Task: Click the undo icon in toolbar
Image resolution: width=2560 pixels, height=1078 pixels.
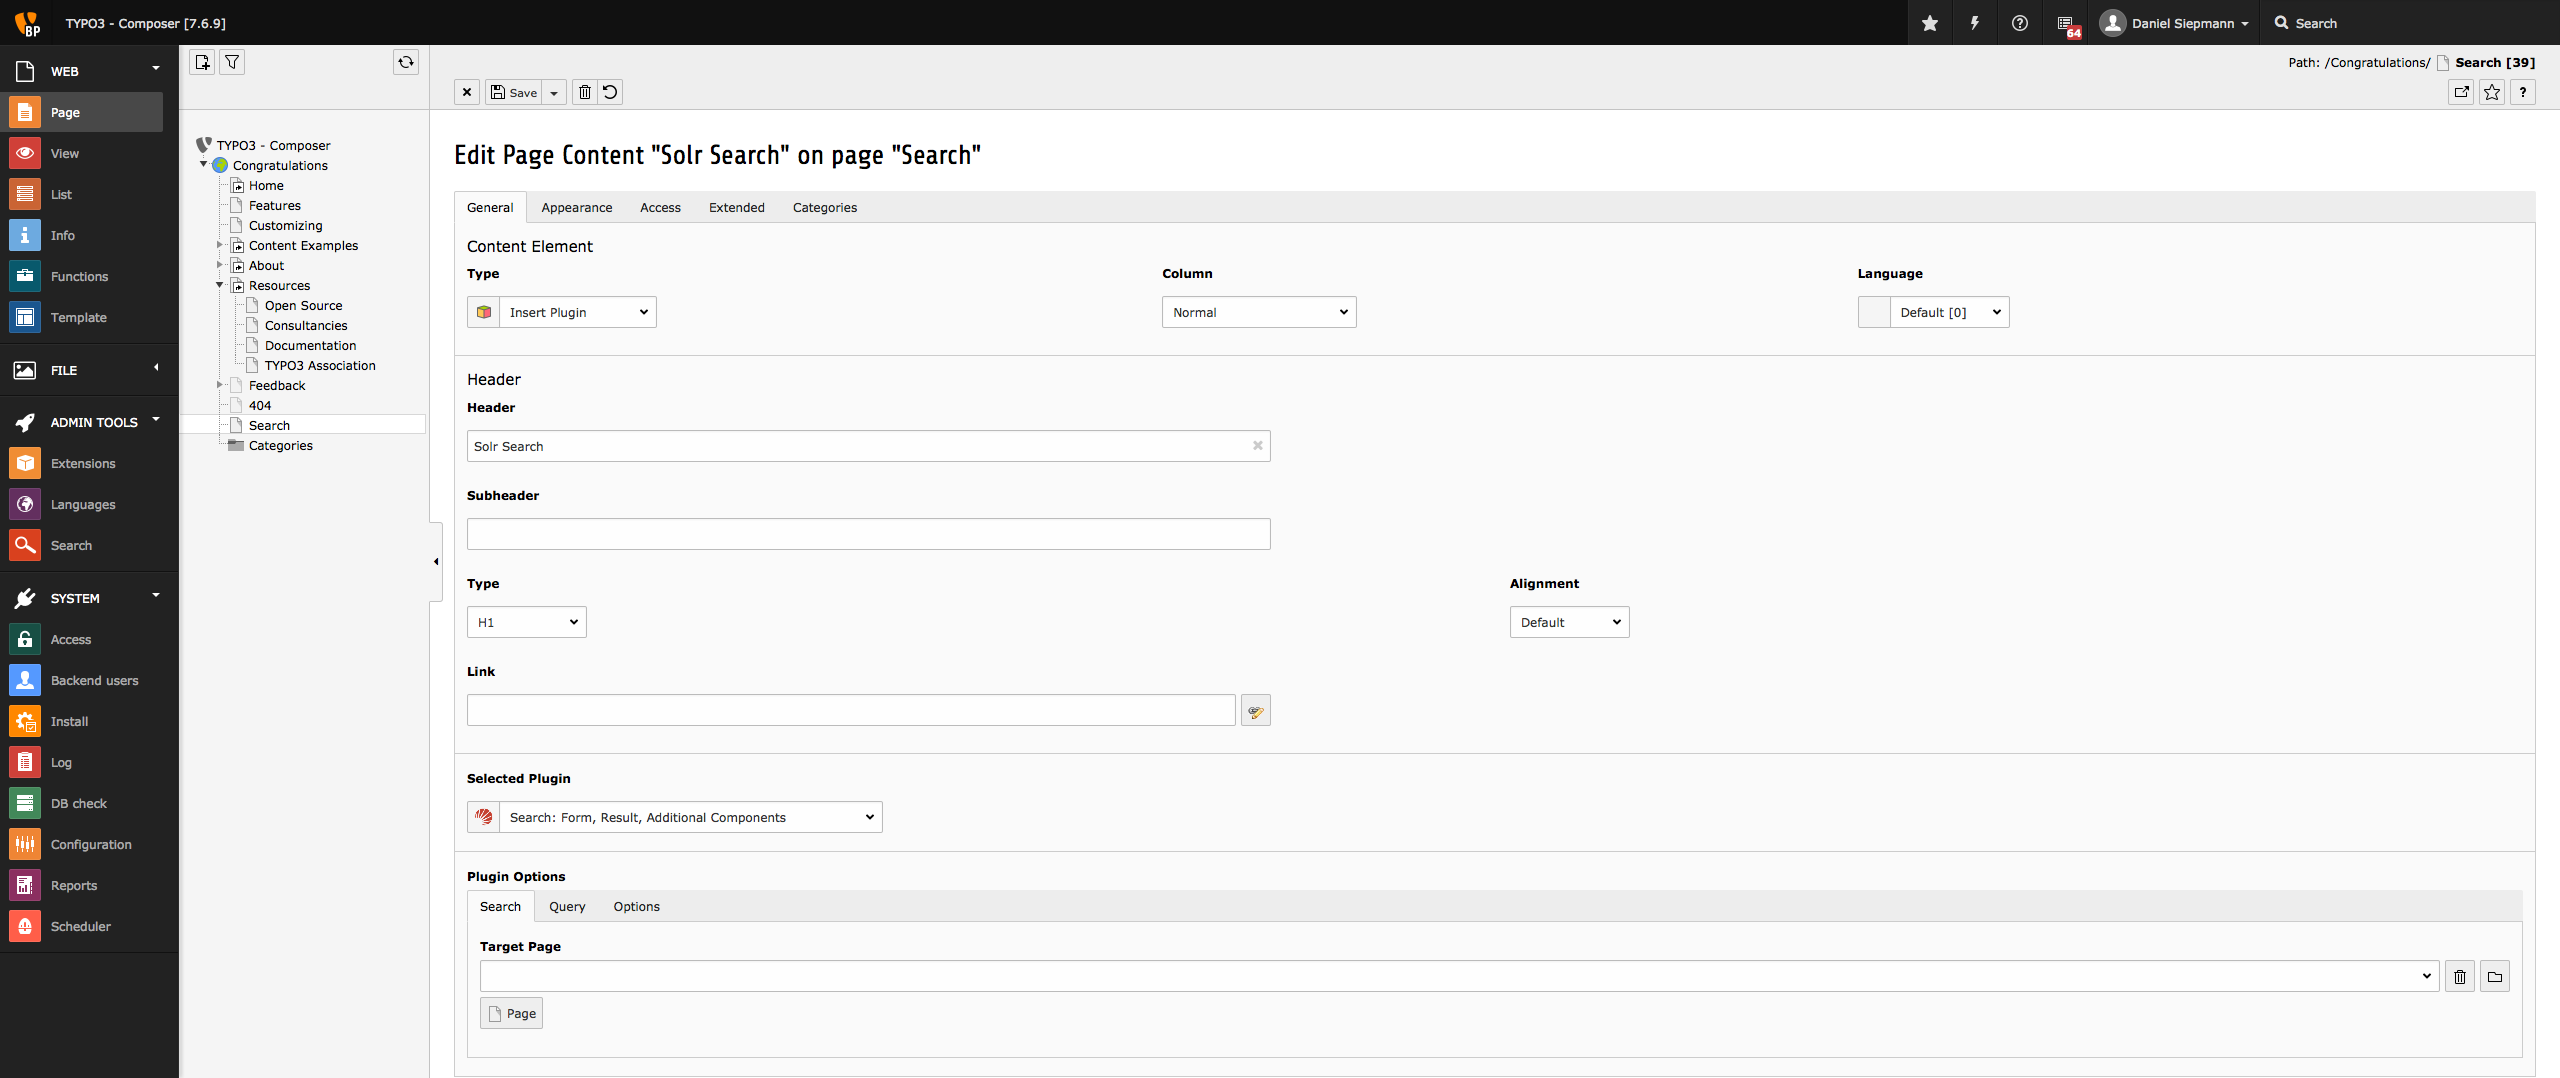Action: [x=610, y=92]
